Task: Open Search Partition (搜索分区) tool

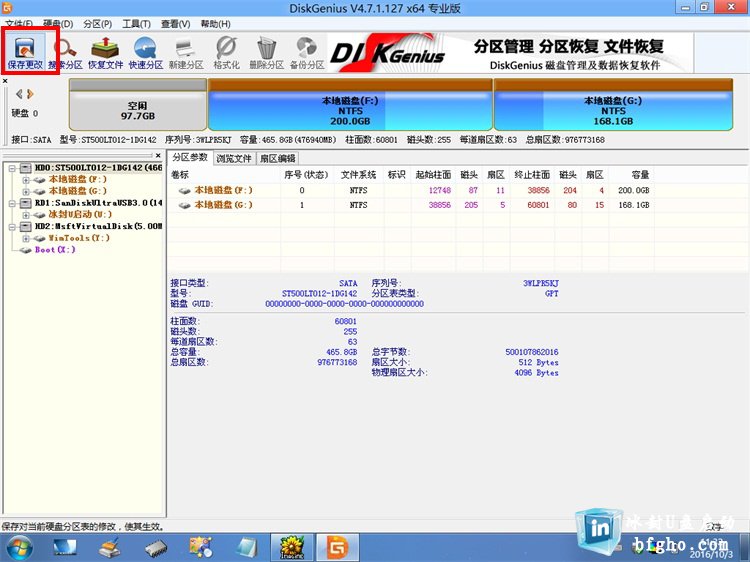Action: 66,52
